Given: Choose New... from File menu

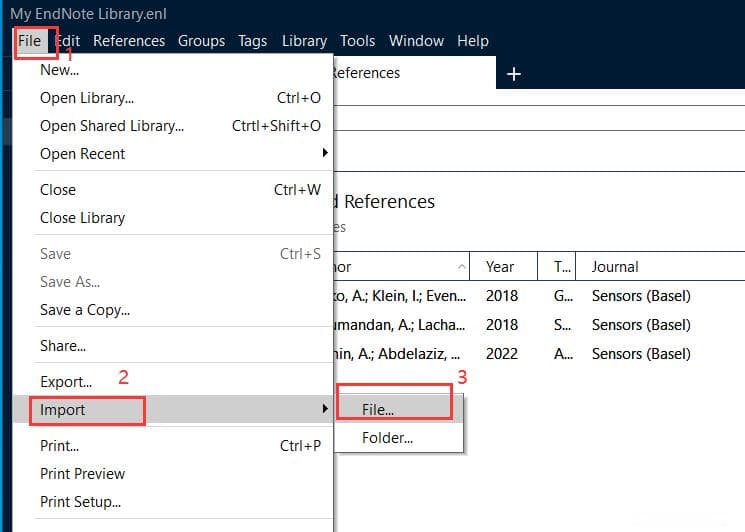Looking at the screenshot, I should click(x=173, y=70).
